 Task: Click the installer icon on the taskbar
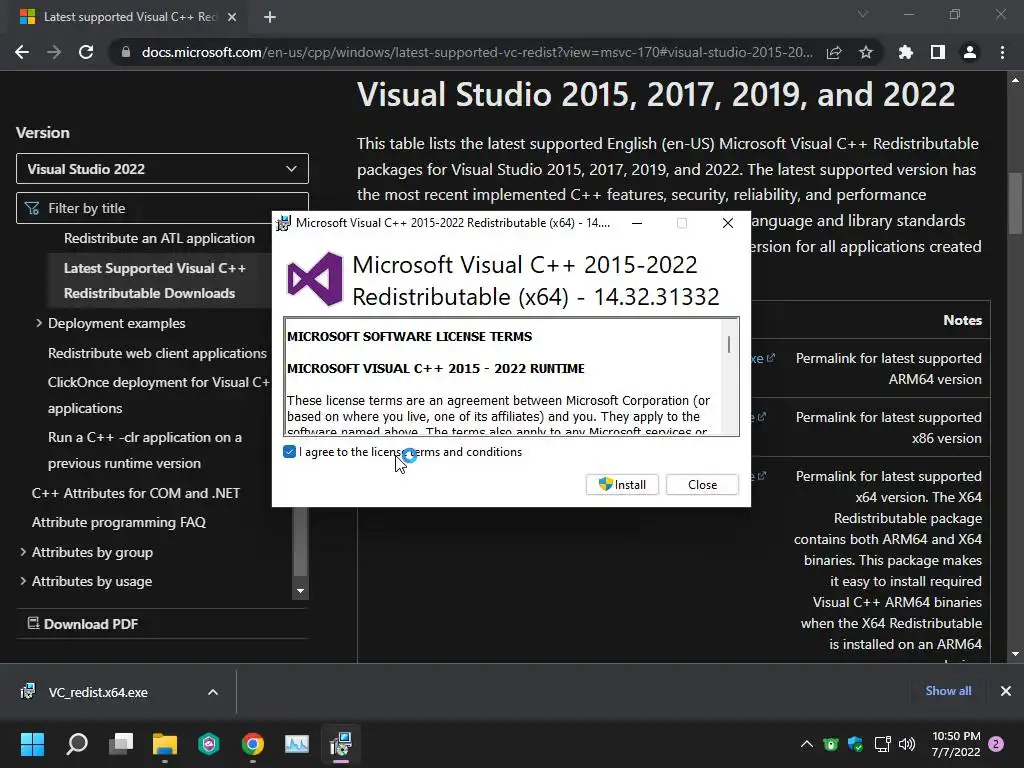pyautogui.click(x=341, y=744)
